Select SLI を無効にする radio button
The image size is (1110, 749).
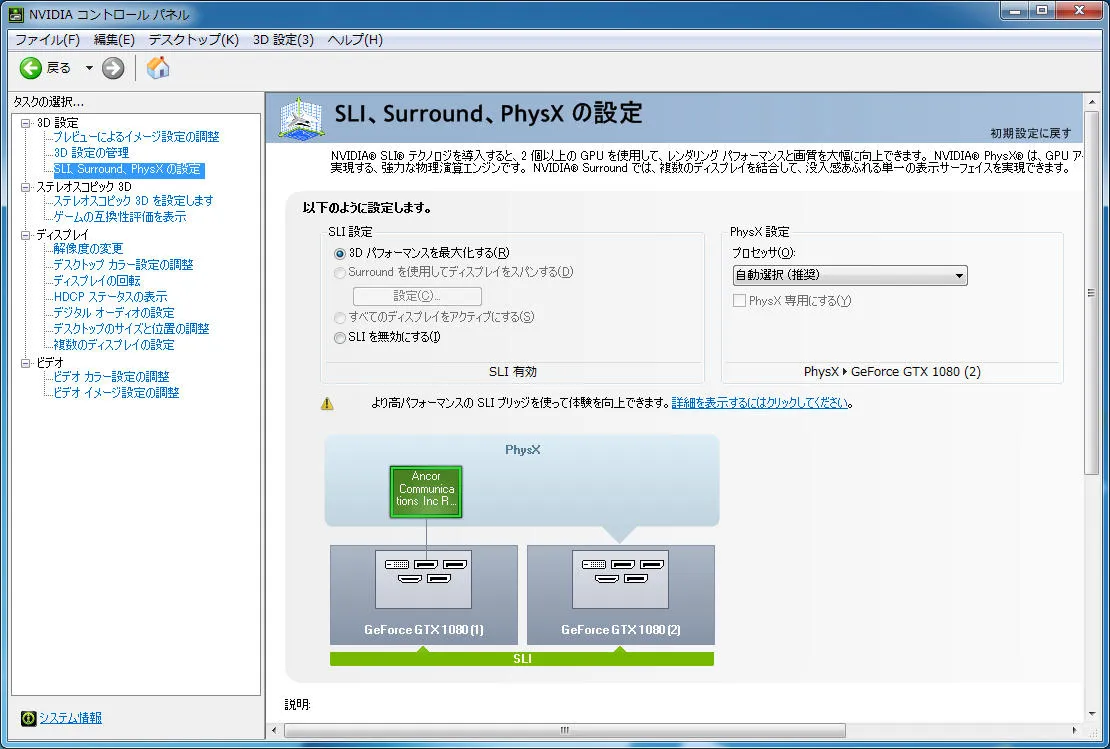(340, 338)
